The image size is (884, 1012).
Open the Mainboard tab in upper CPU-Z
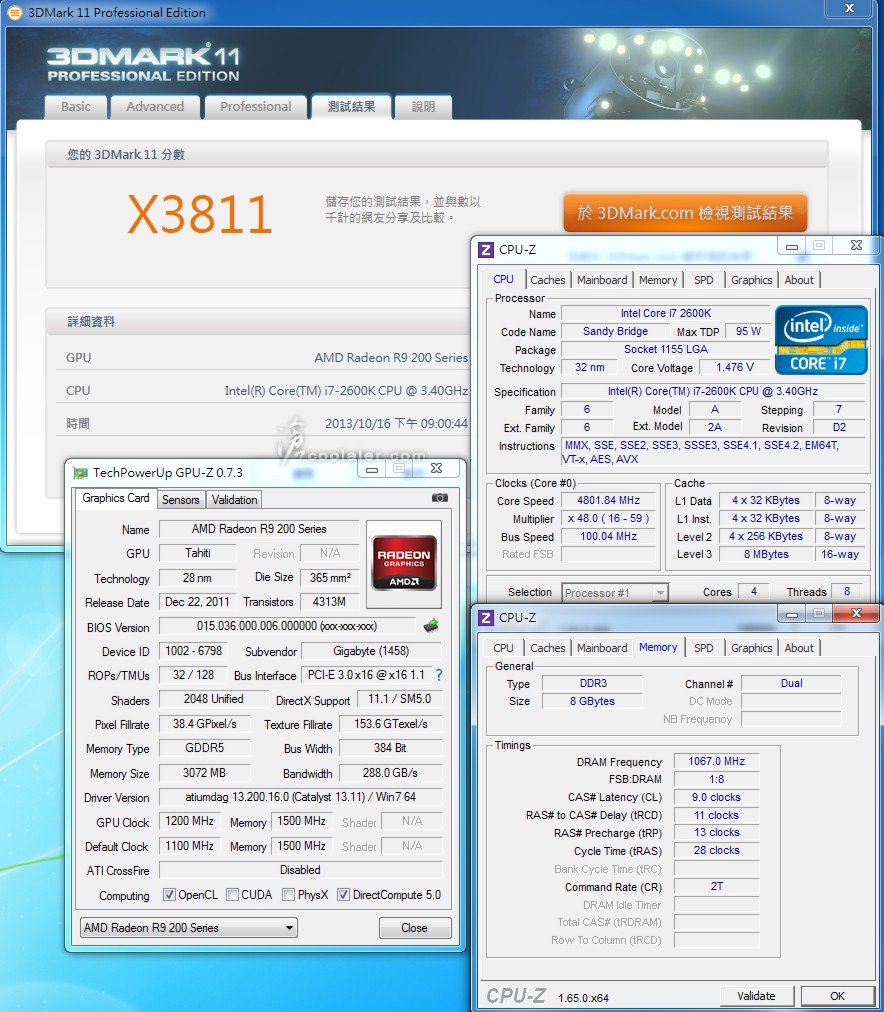602,280
